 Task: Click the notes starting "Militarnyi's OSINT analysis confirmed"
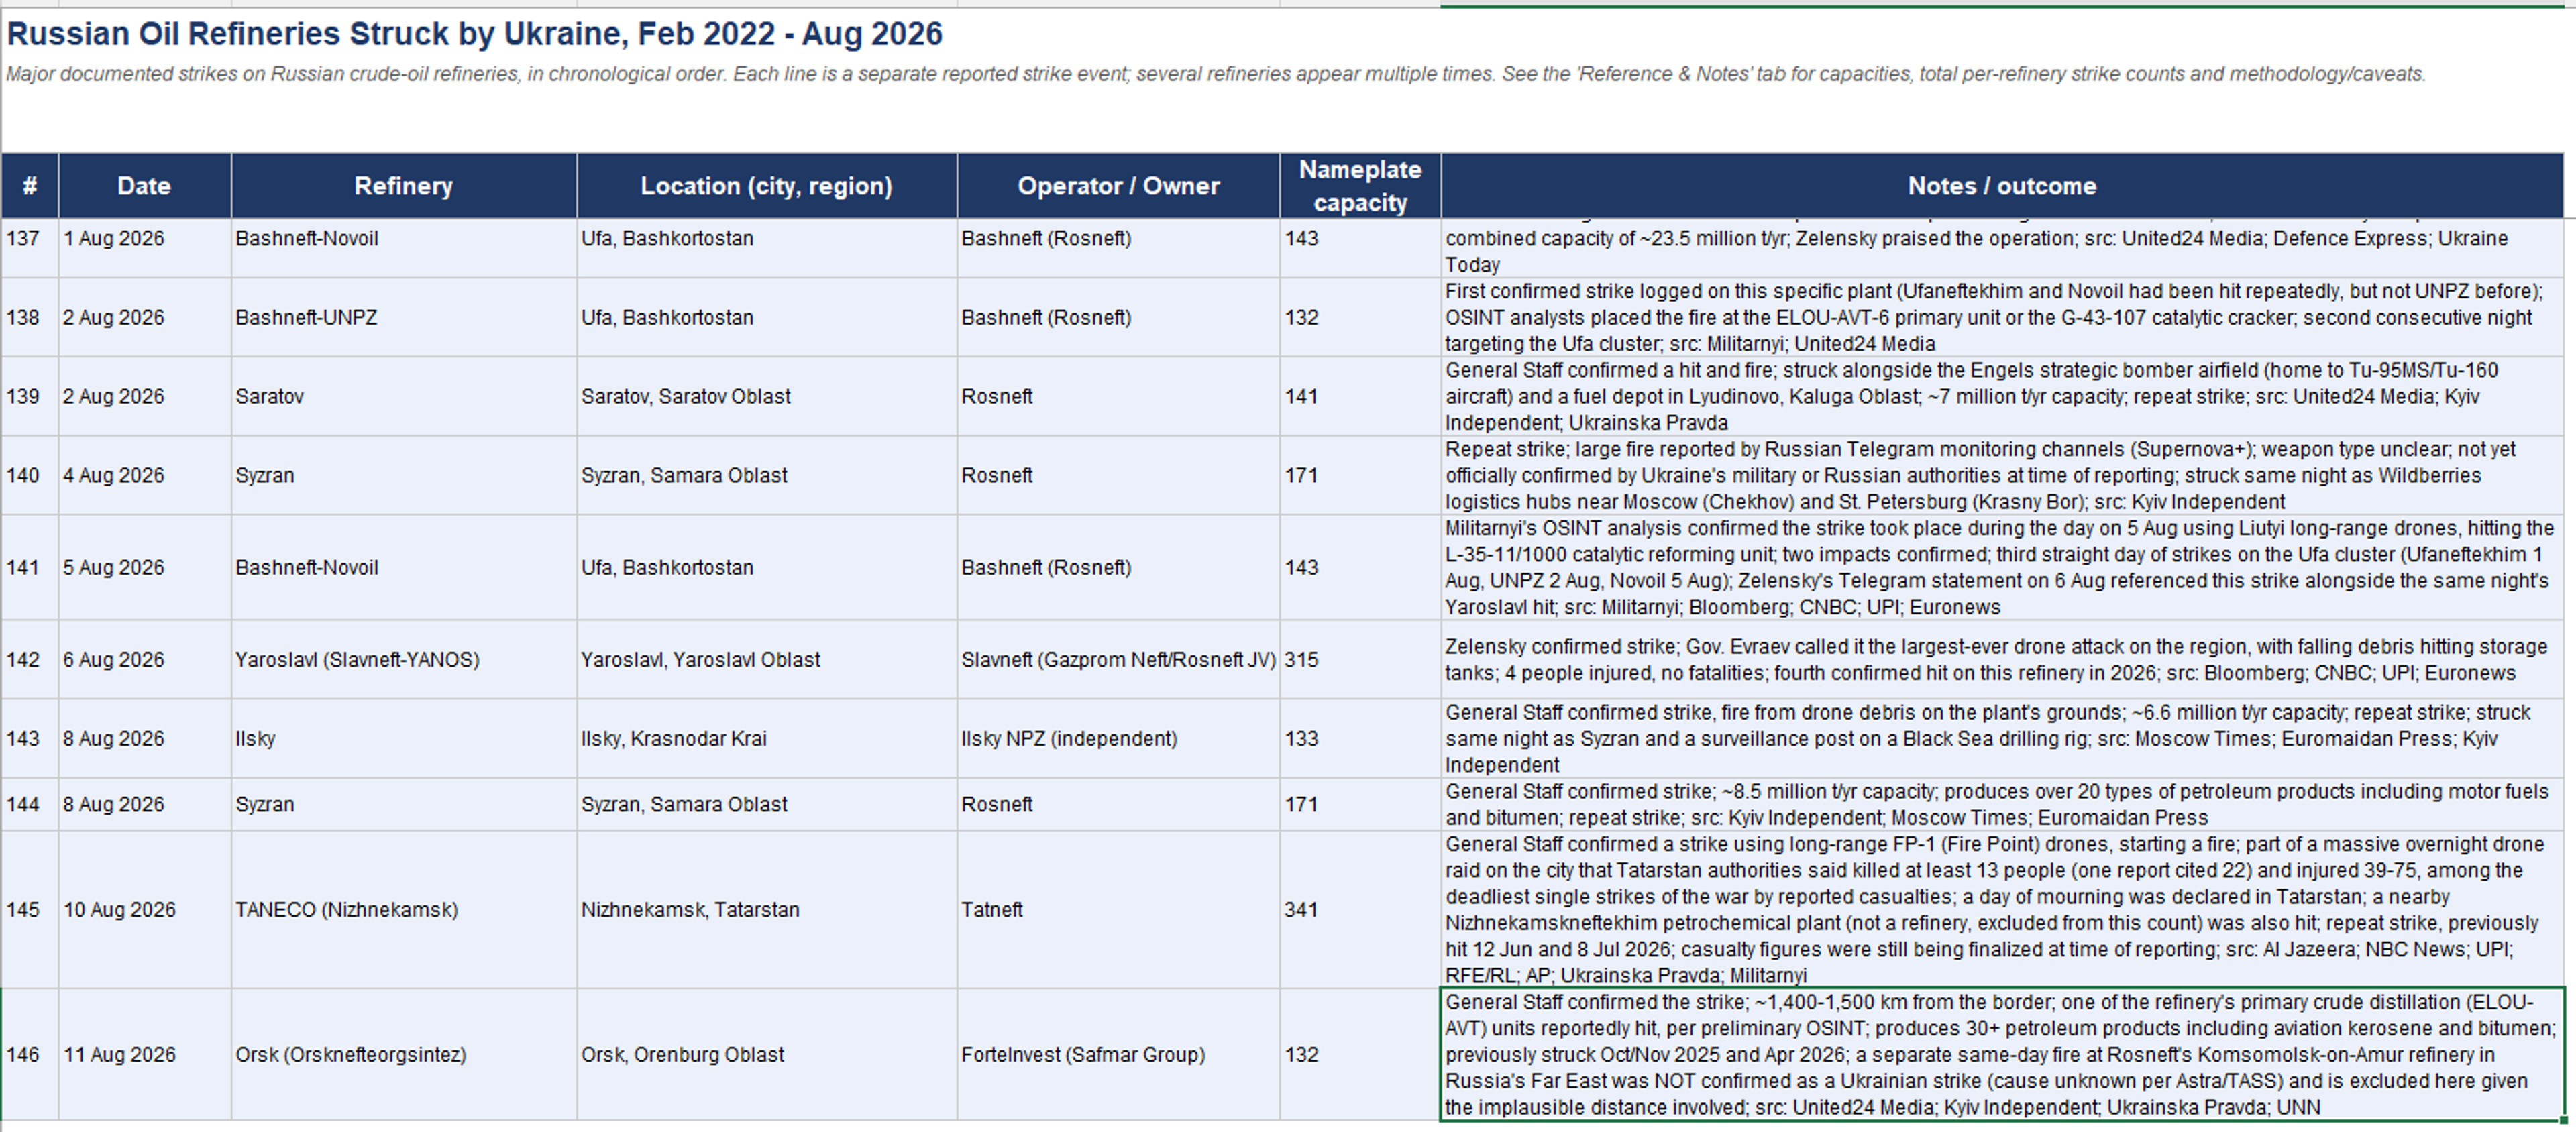pos(2002,568)
